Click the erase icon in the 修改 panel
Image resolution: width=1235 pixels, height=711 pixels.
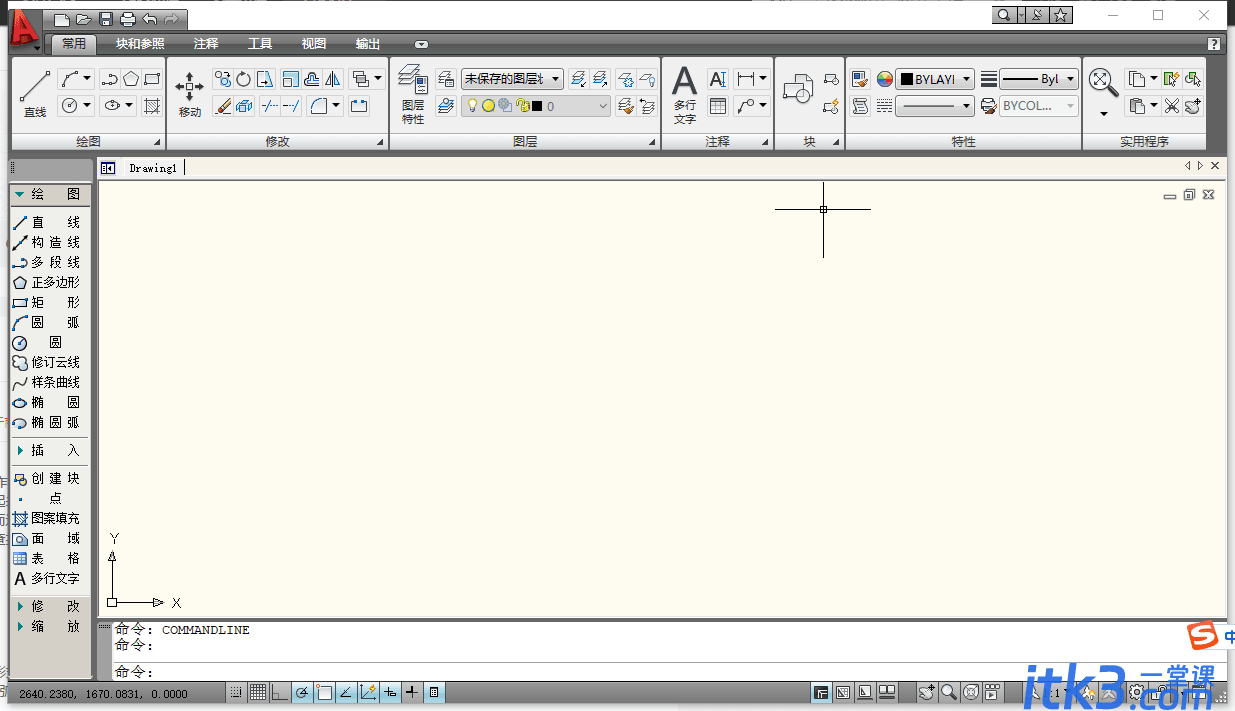(x=223, y=105)
